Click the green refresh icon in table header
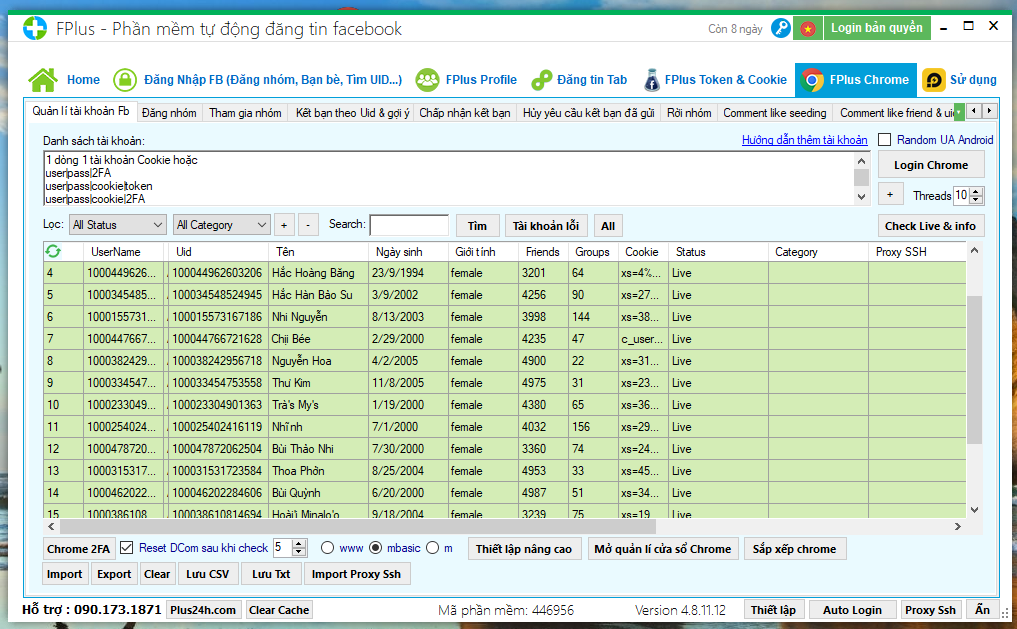 pyautogui.click(x=53, y=251)
